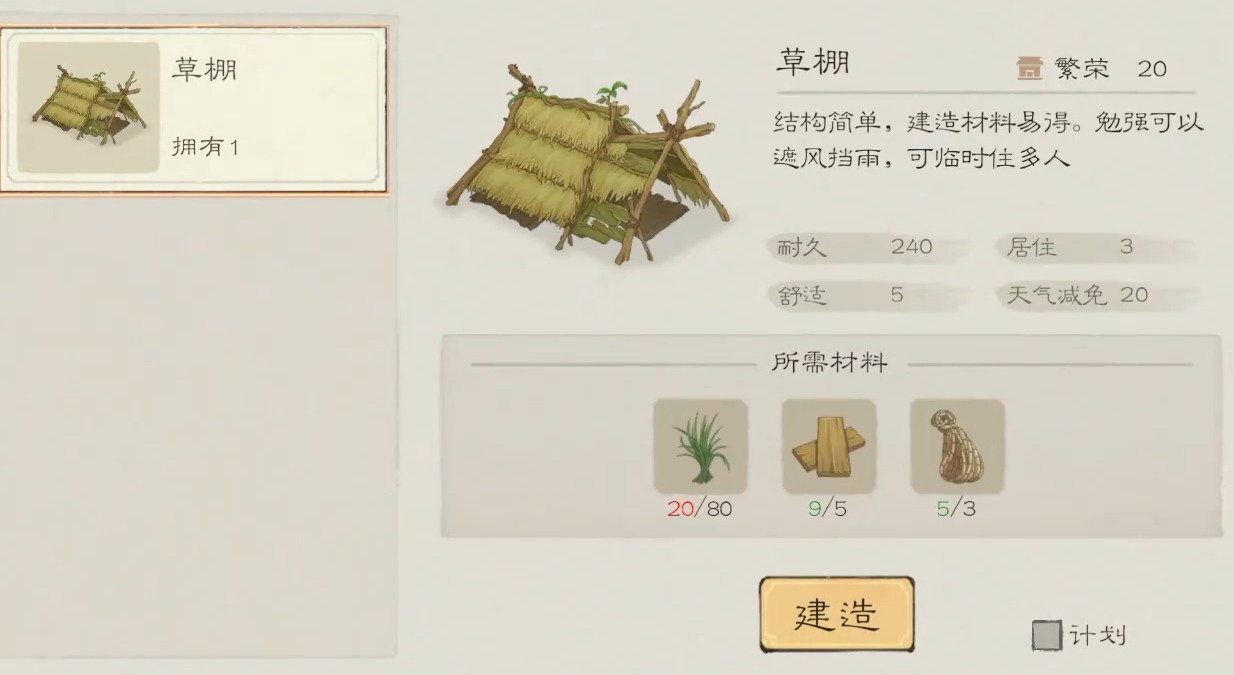Click the 9/5 plank quantity label
This screenshot has height=675, width=1234.
tap(828, 509)
